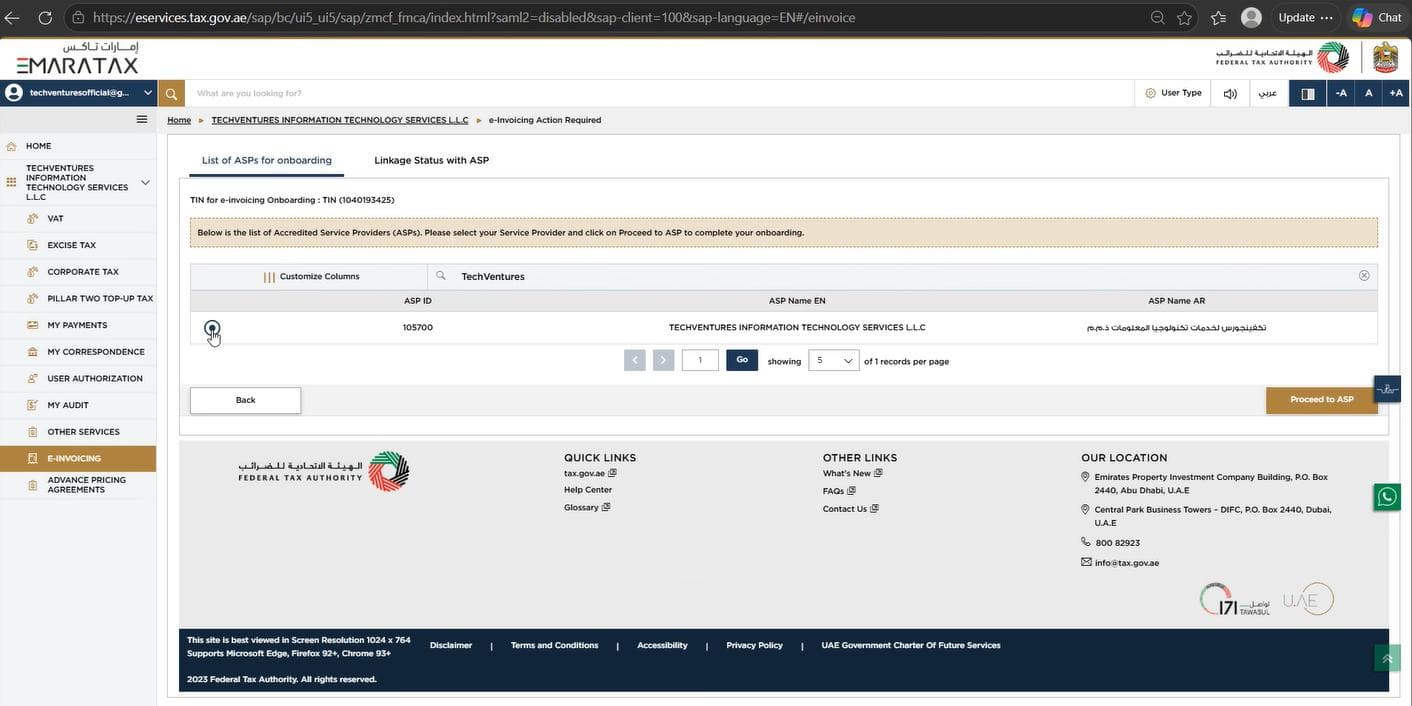Click the browser back arrow
This screenshot has width=1412, height=706.
pos(12,18)
